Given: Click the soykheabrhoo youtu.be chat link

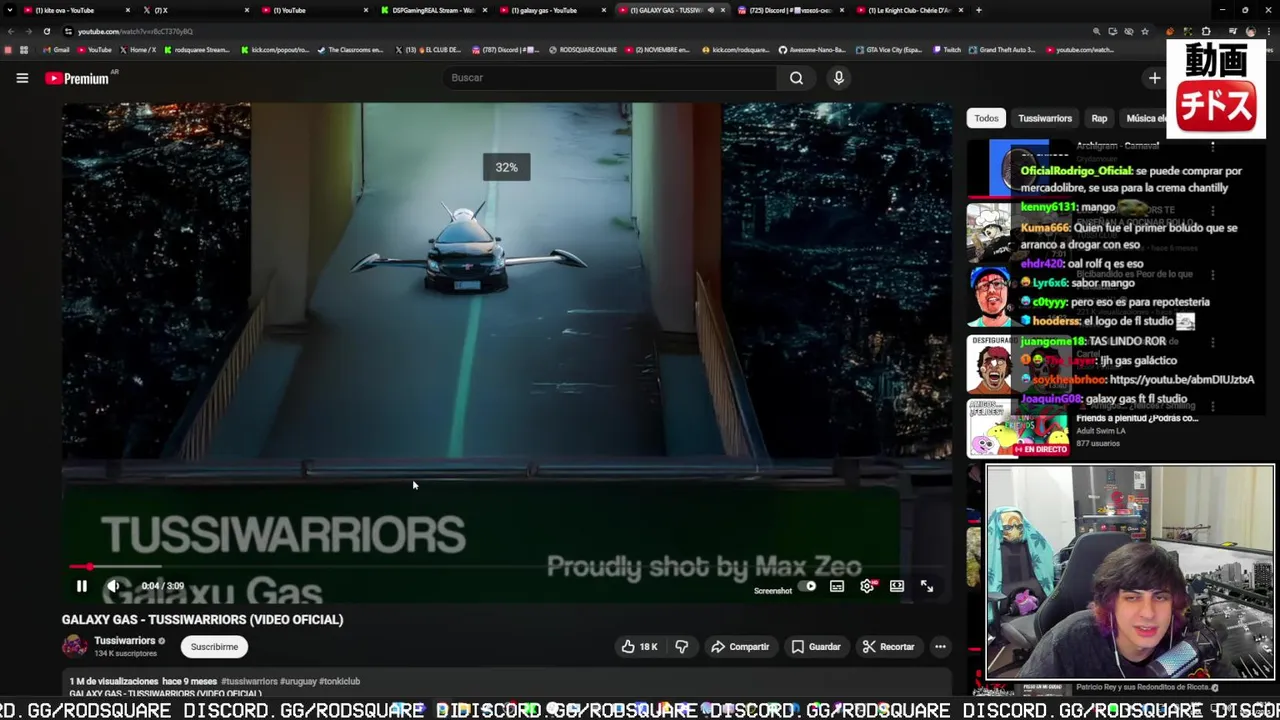Looking at the screenshot, I should click(x=1181, y=380).
